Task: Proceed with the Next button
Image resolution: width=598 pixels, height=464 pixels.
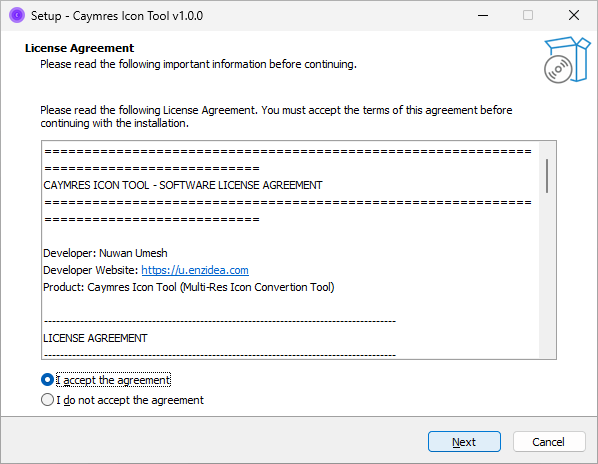Action: [464, 442]
